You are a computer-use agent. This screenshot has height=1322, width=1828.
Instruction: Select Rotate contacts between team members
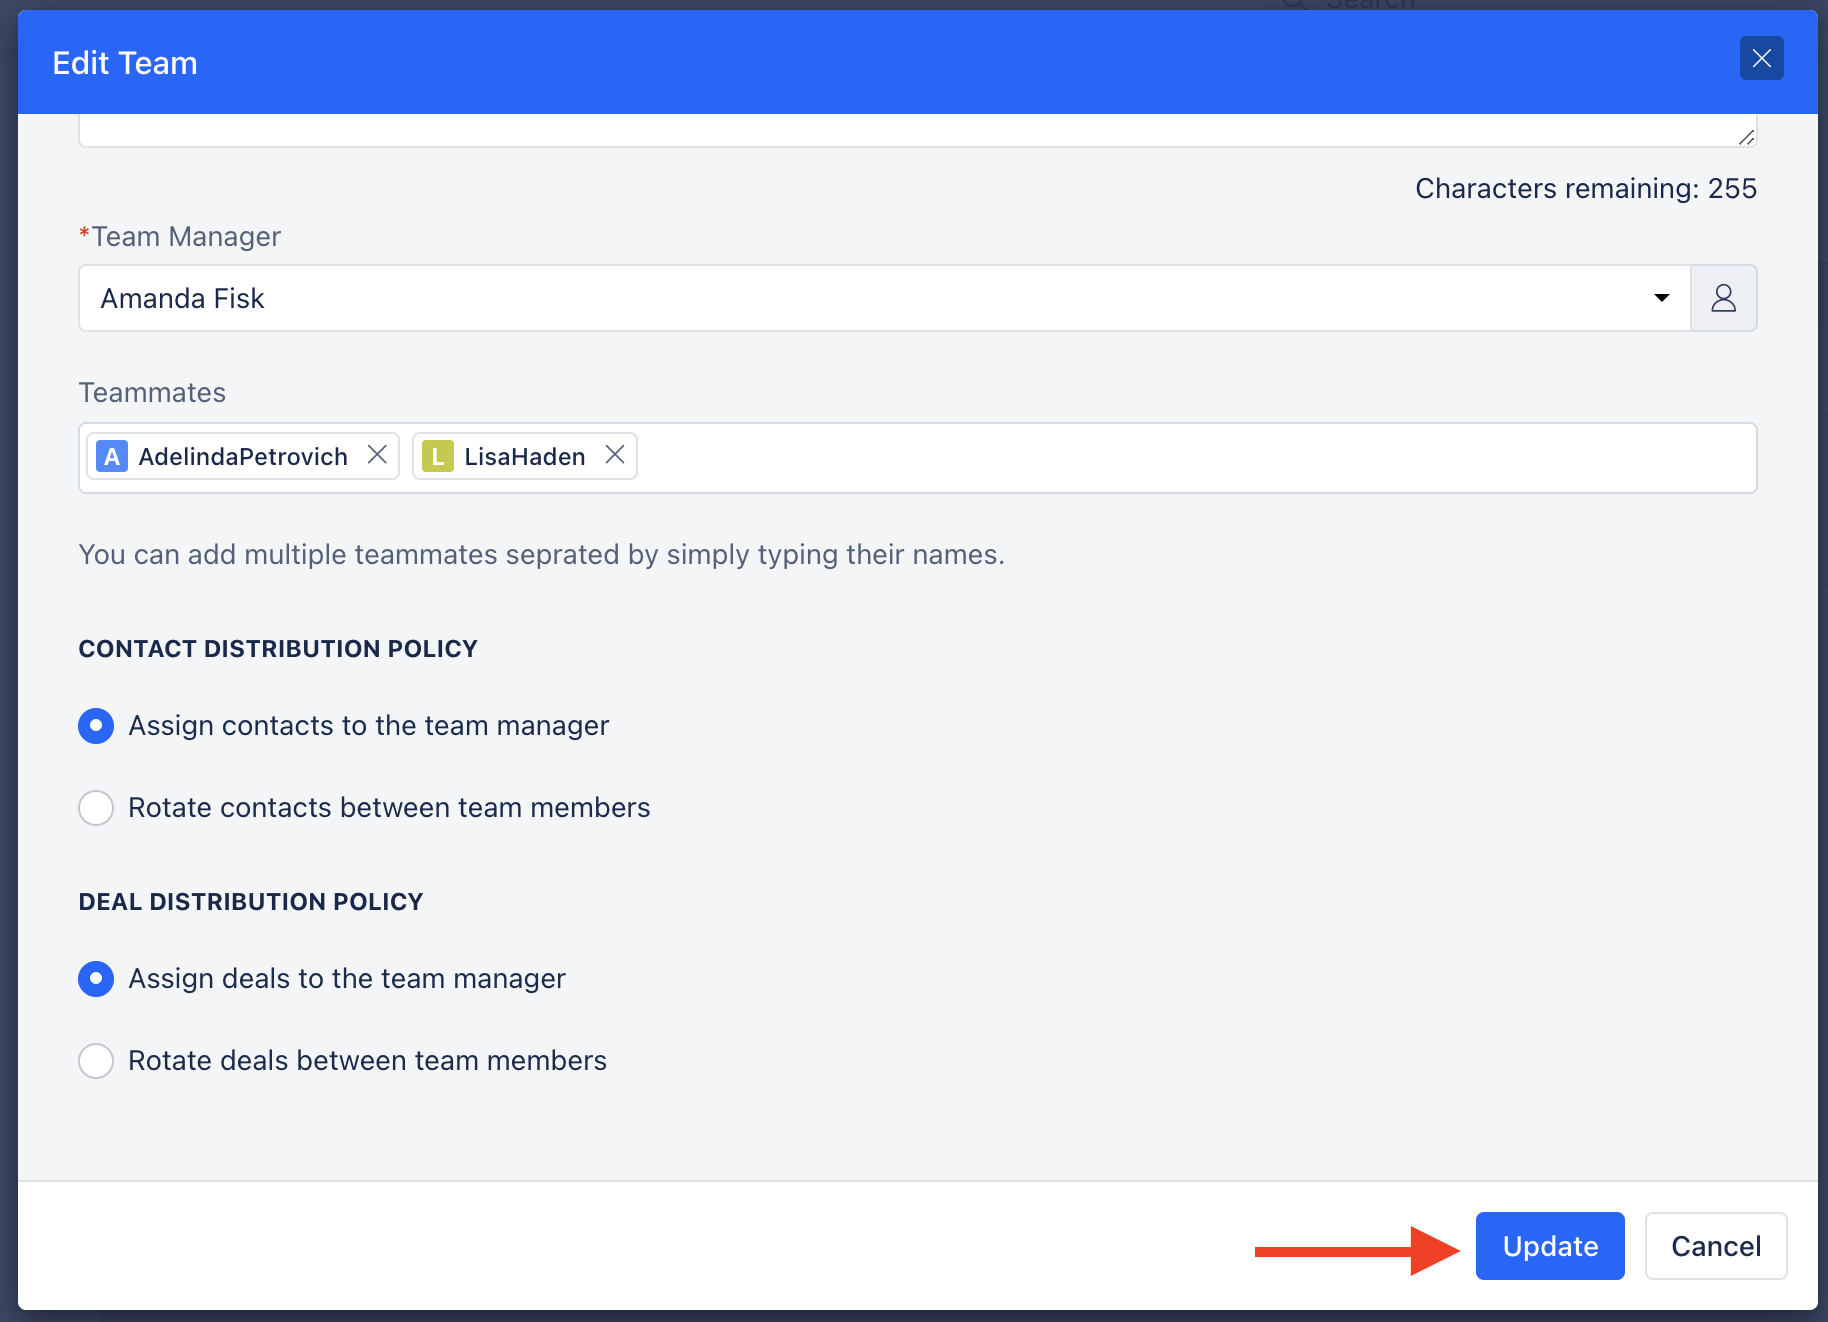coord(96,808)
